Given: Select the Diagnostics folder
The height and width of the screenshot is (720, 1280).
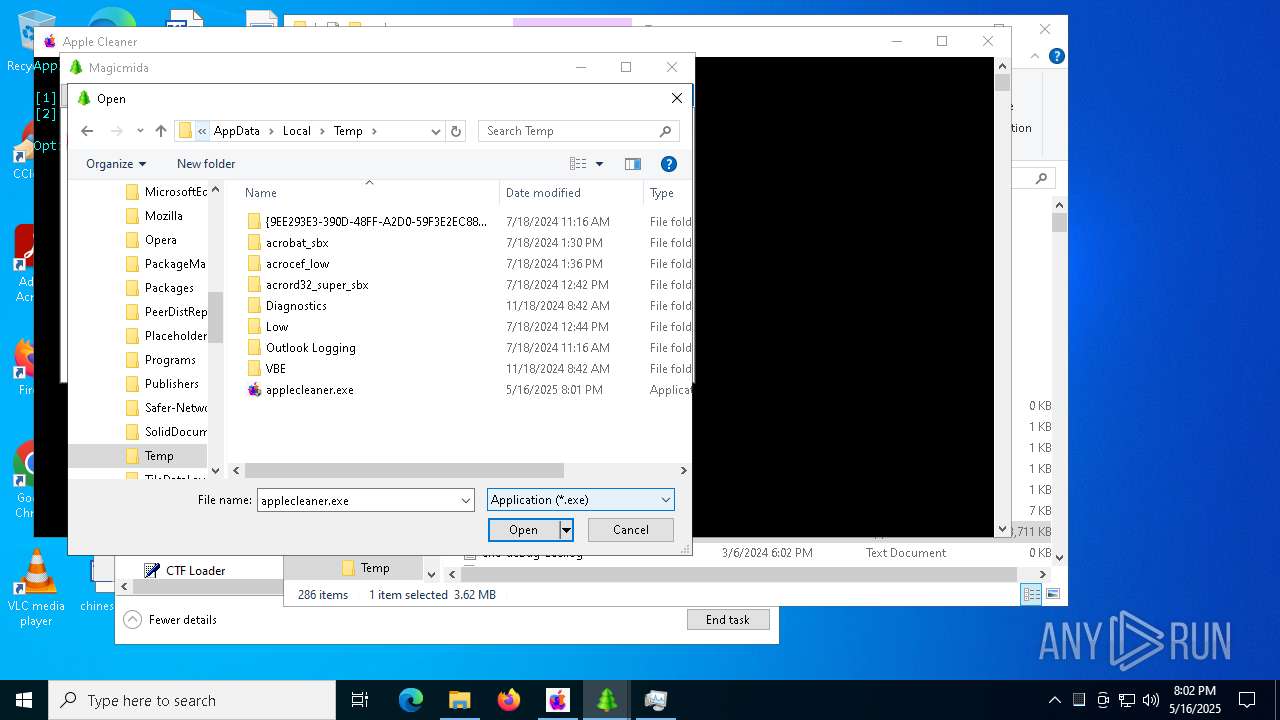Looking at the screenshot, I should 296,306.
